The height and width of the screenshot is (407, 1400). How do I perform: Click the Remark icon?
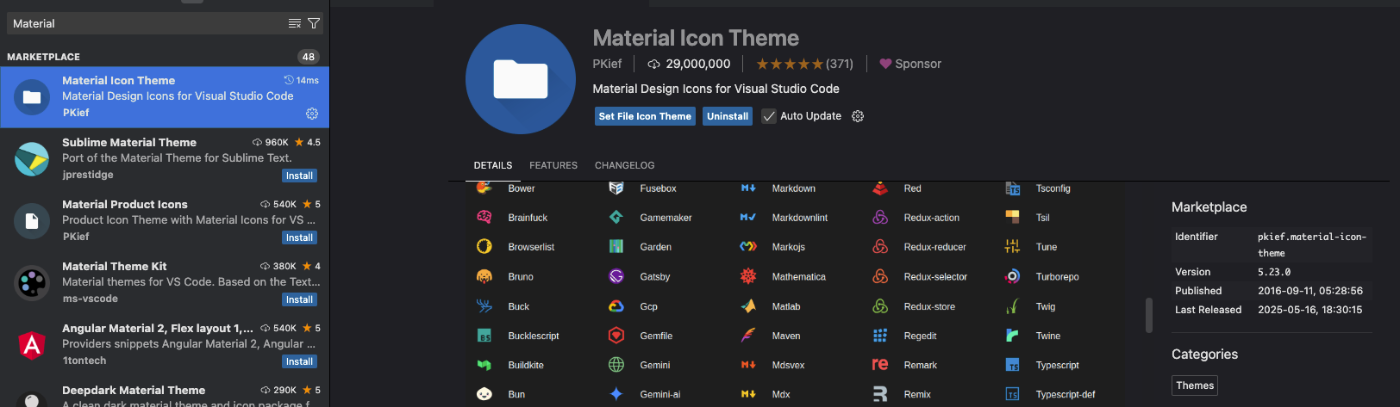pyautogui.click(x=880, y=365)
